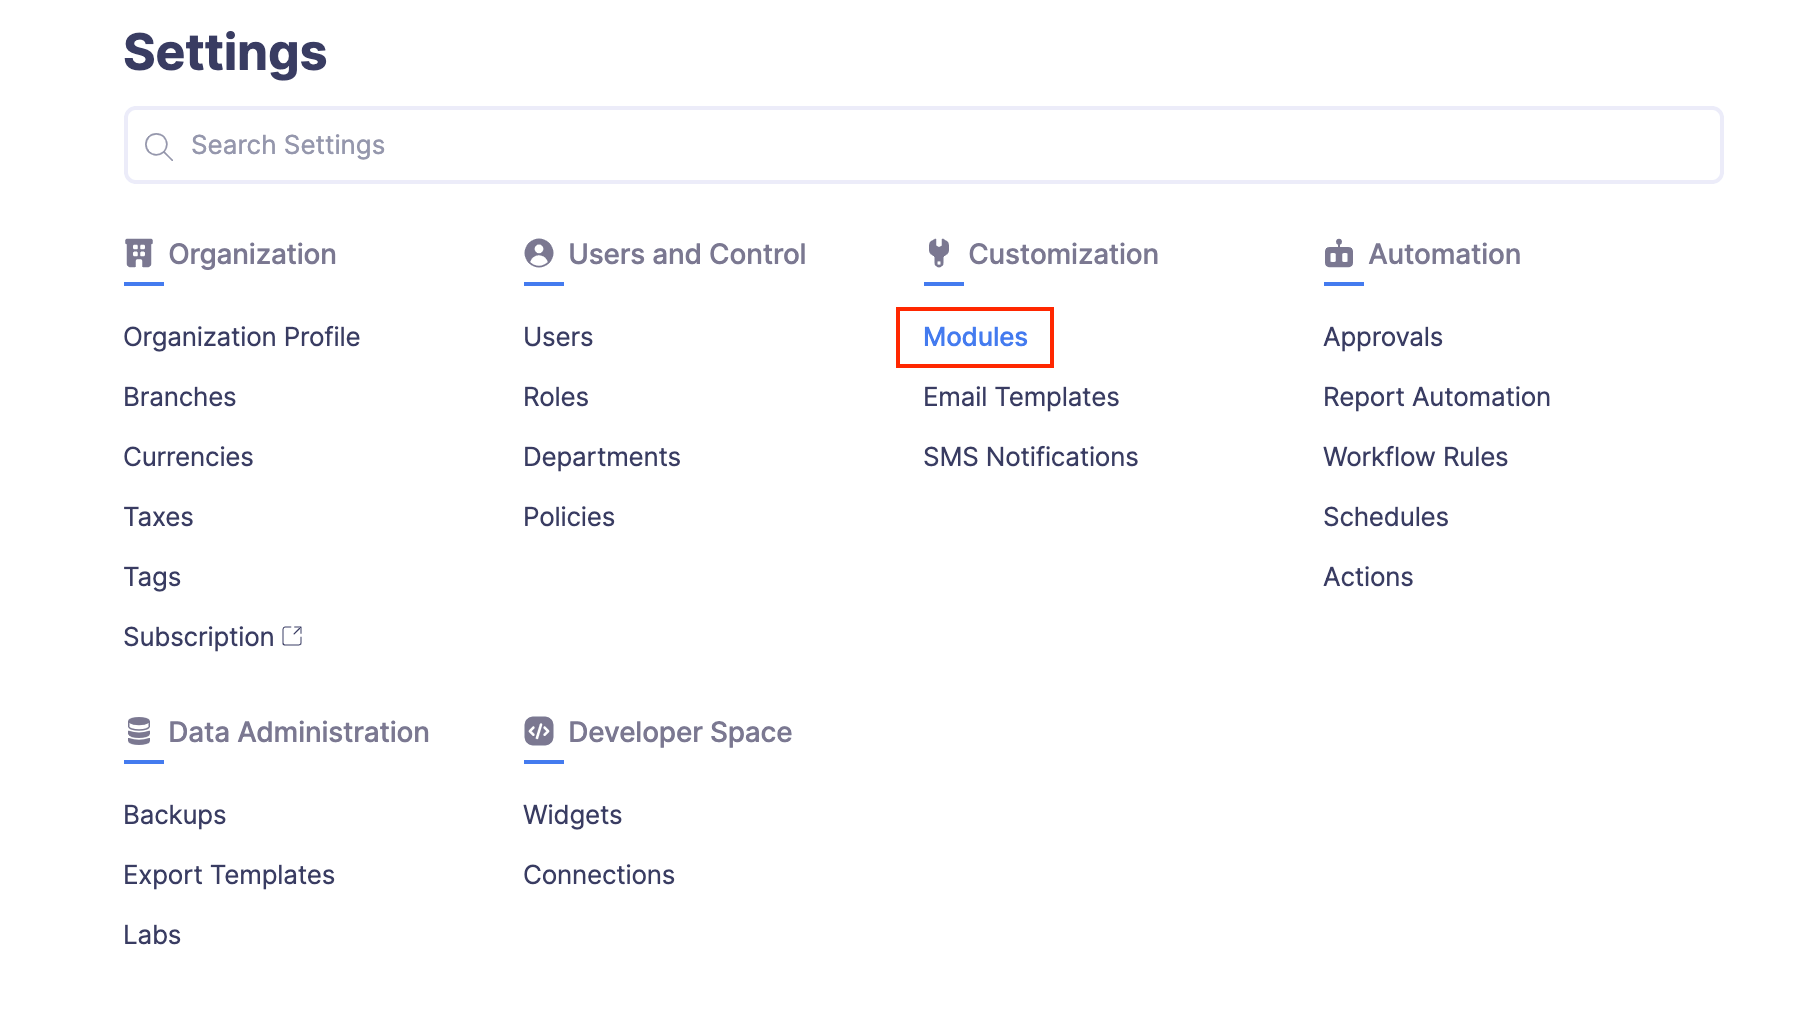The height and width of the screenshot is (1022, 1796).
Task: Click the magnifier icon in search bar
Action: click(x=159, y=146)
